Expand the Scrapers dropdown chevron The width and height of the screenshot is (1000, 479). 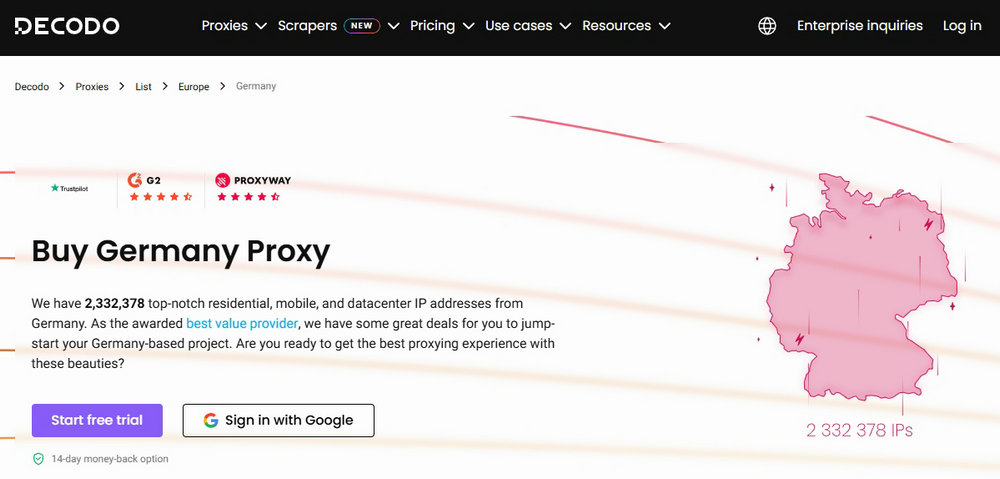393,26
